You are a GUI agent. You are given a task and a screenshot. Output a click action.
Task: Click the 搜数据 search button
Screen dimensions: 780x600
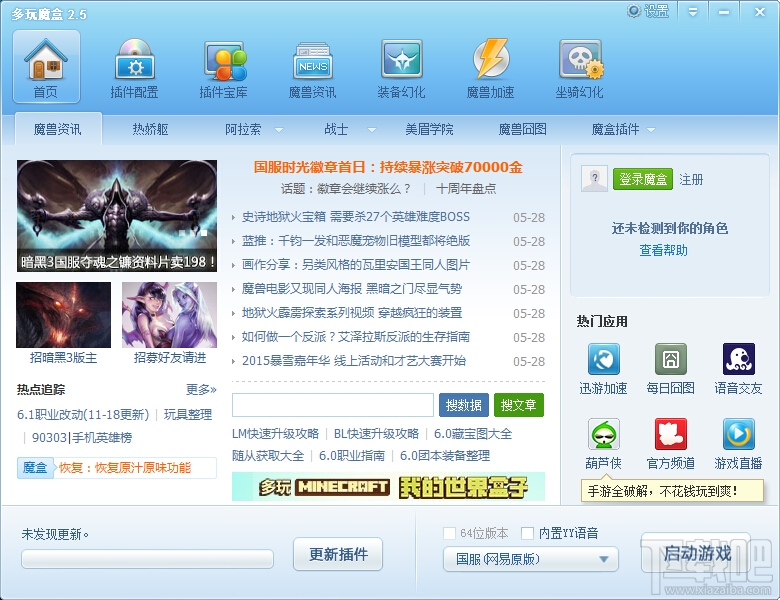coord(464,405)
